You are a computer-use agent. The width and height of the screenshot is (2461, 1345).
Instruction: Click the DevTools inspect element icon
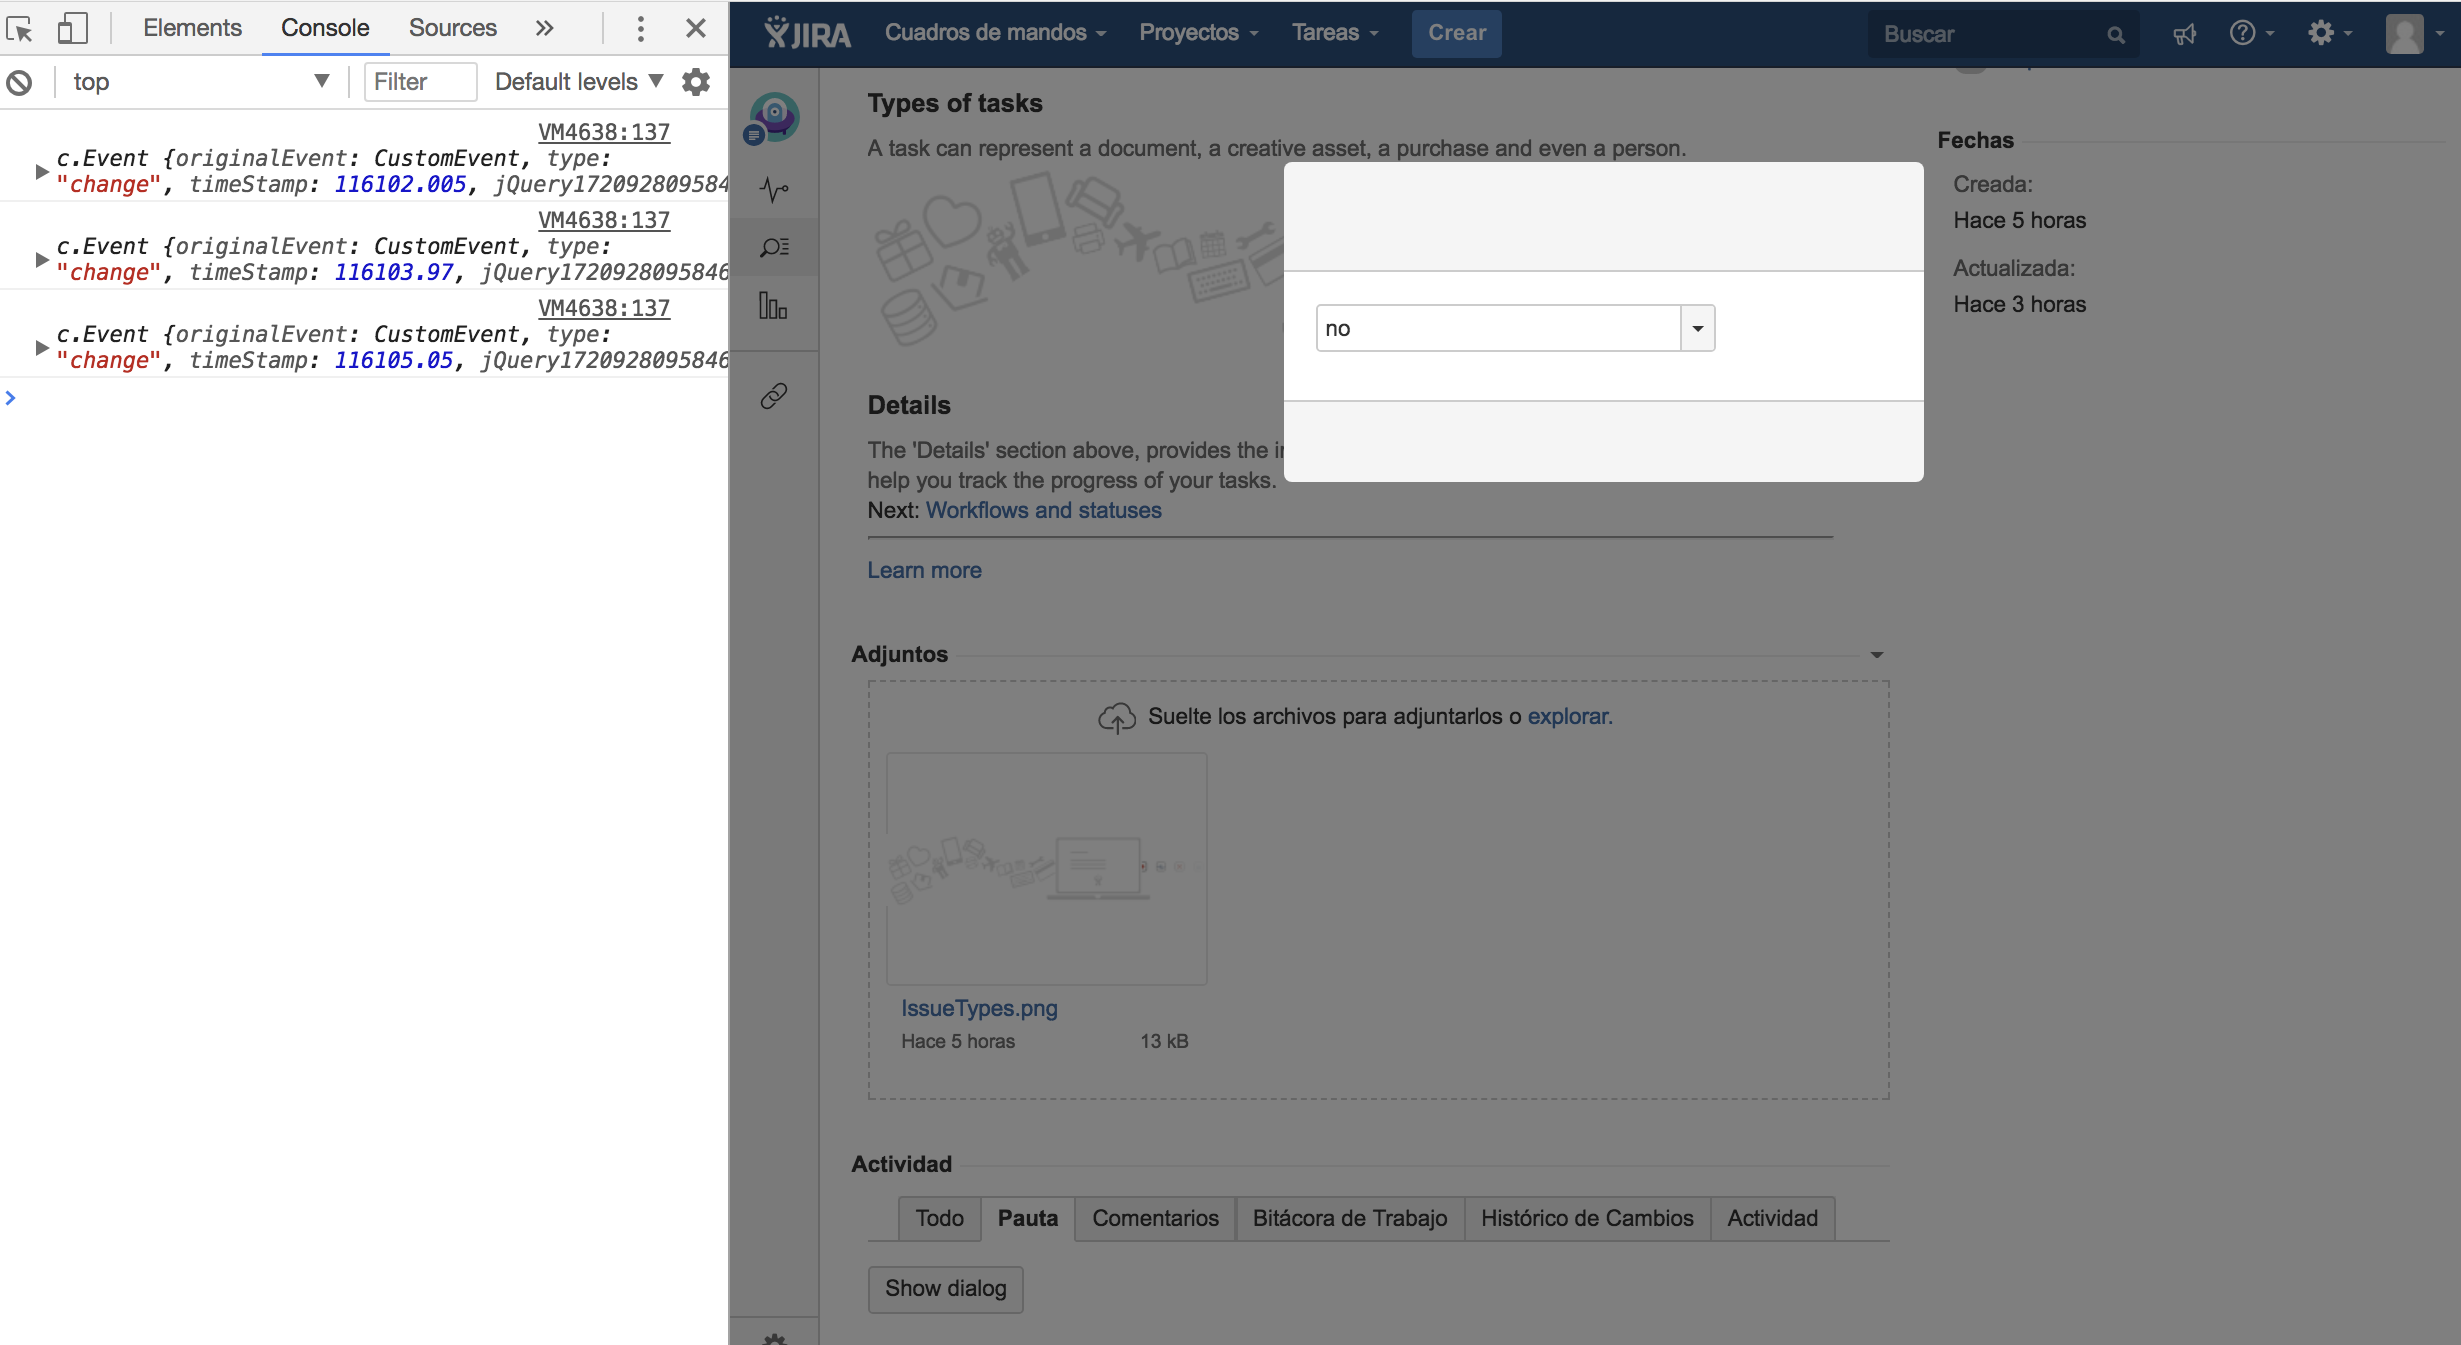19,28
